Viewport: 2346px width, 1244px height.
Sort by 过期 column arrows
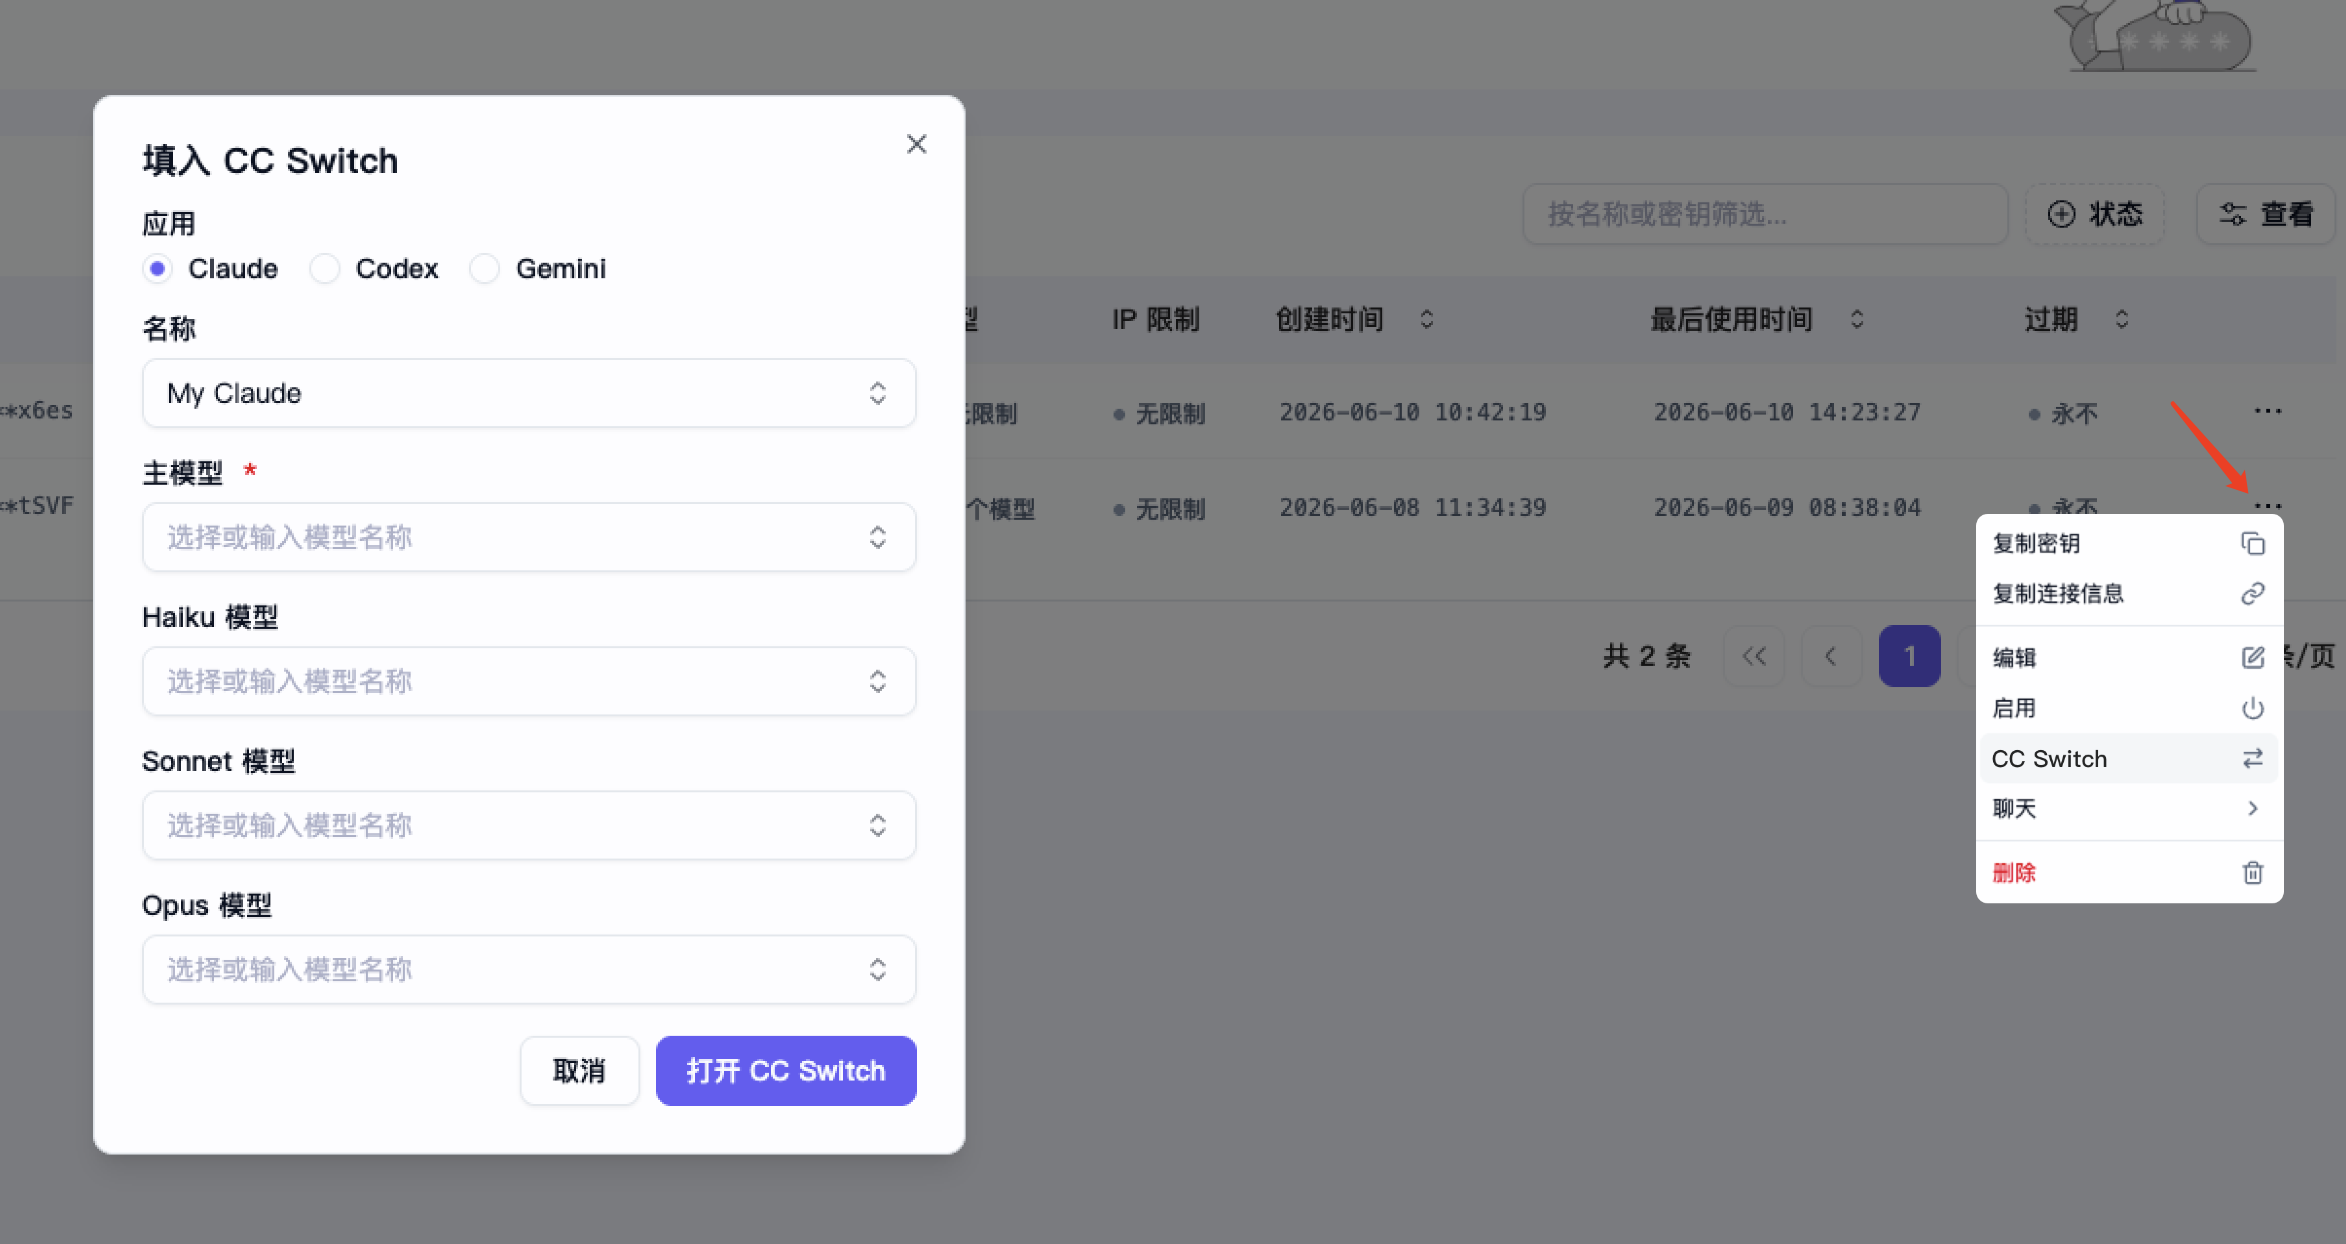[2122, 319]
